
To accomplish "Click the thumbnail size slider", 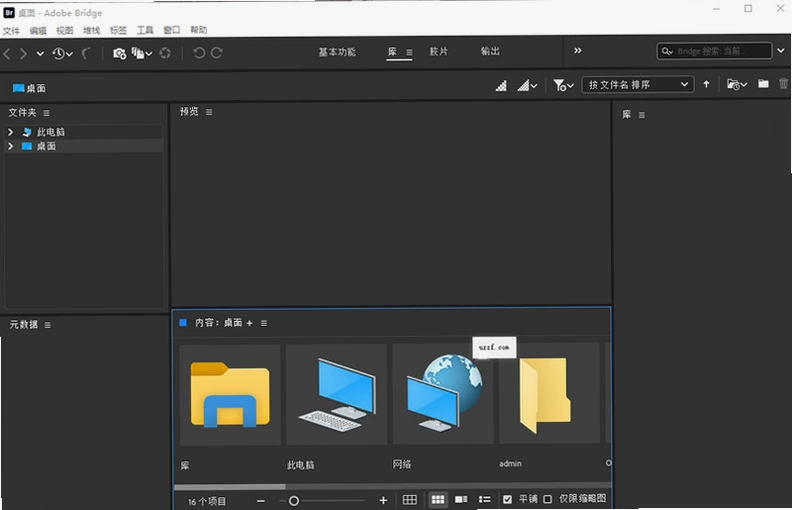I will pos(322,501).
